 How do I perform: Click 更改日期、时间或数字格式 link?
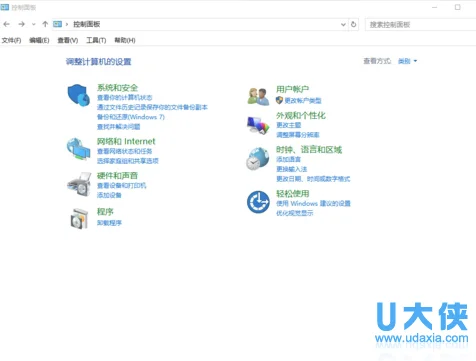(313, 179)
